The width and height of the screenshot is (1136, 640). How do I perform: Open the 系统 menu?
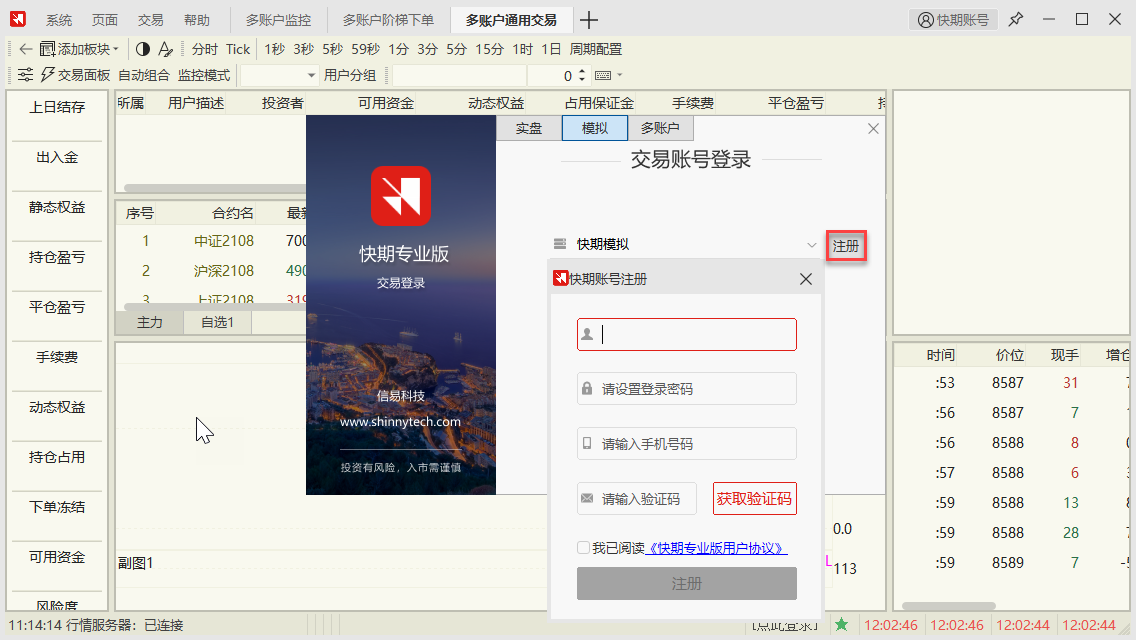tap(59, 20)
